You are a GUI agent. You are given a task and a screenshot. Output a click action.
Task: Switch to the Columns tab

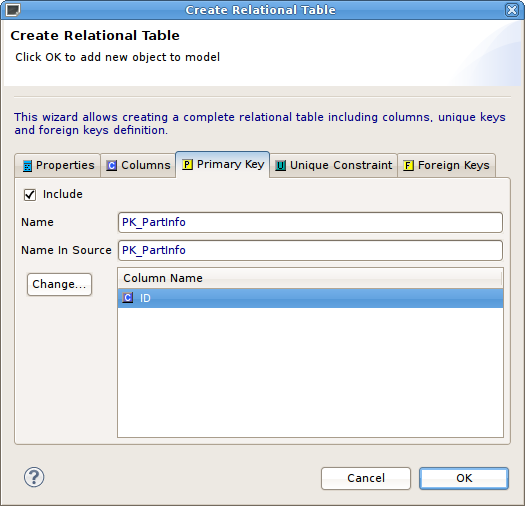[138, 165]
